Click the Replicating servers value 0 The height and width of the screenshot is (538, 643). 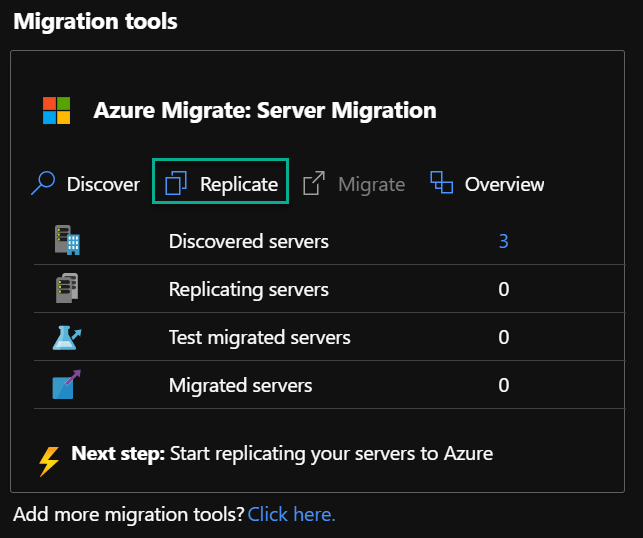(x=504, y=289)
